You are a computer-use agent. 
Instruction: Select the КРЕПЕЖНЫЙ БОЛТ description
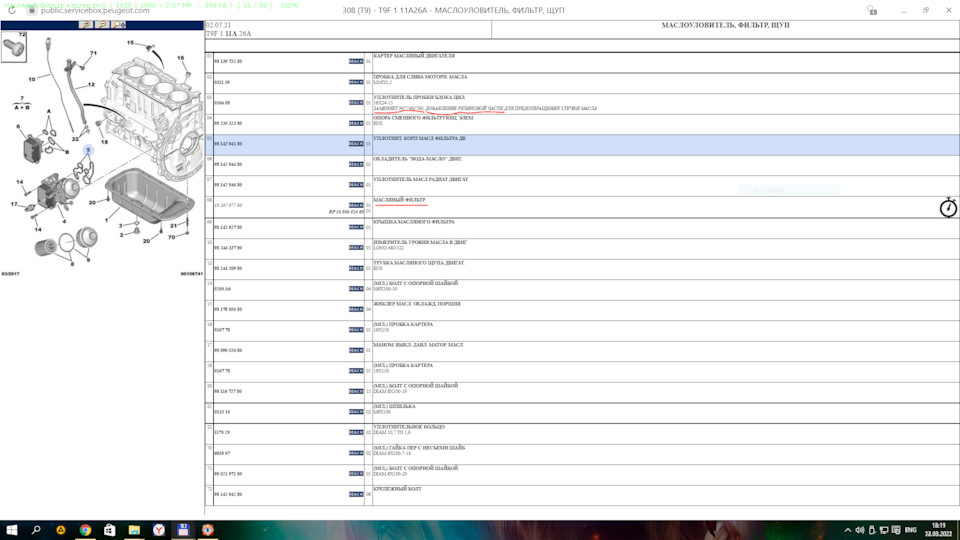pyautogui.click(x=397, y=489)
